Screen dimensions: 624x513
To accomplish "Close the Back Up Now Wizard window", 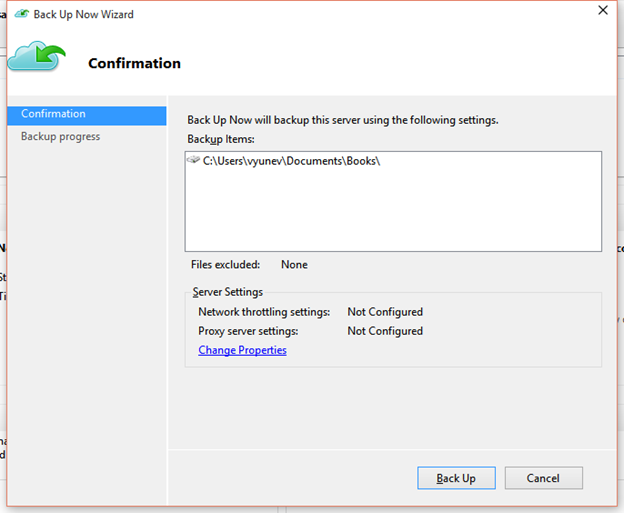I will point(602,11).
